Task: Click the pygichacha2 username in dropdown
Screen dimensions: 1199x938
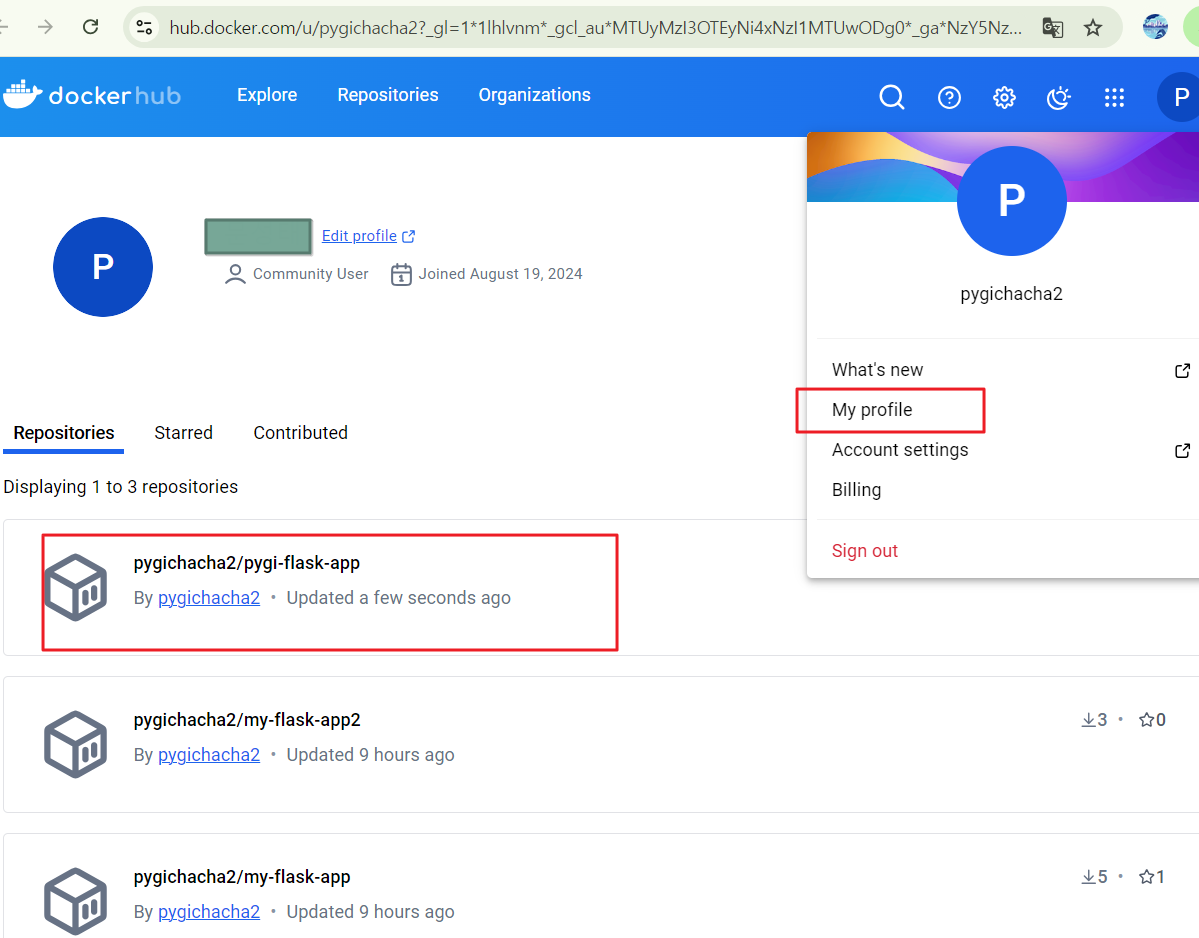Action: point(1012,294)
